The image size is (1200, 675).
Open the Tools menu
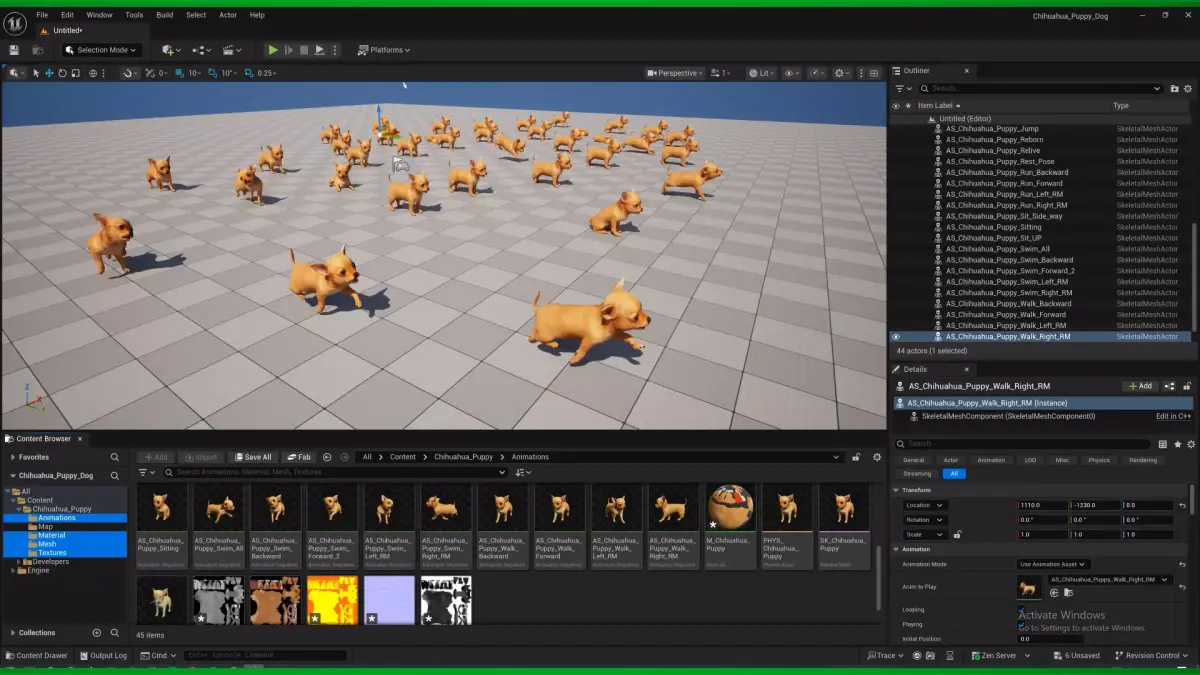134,15
